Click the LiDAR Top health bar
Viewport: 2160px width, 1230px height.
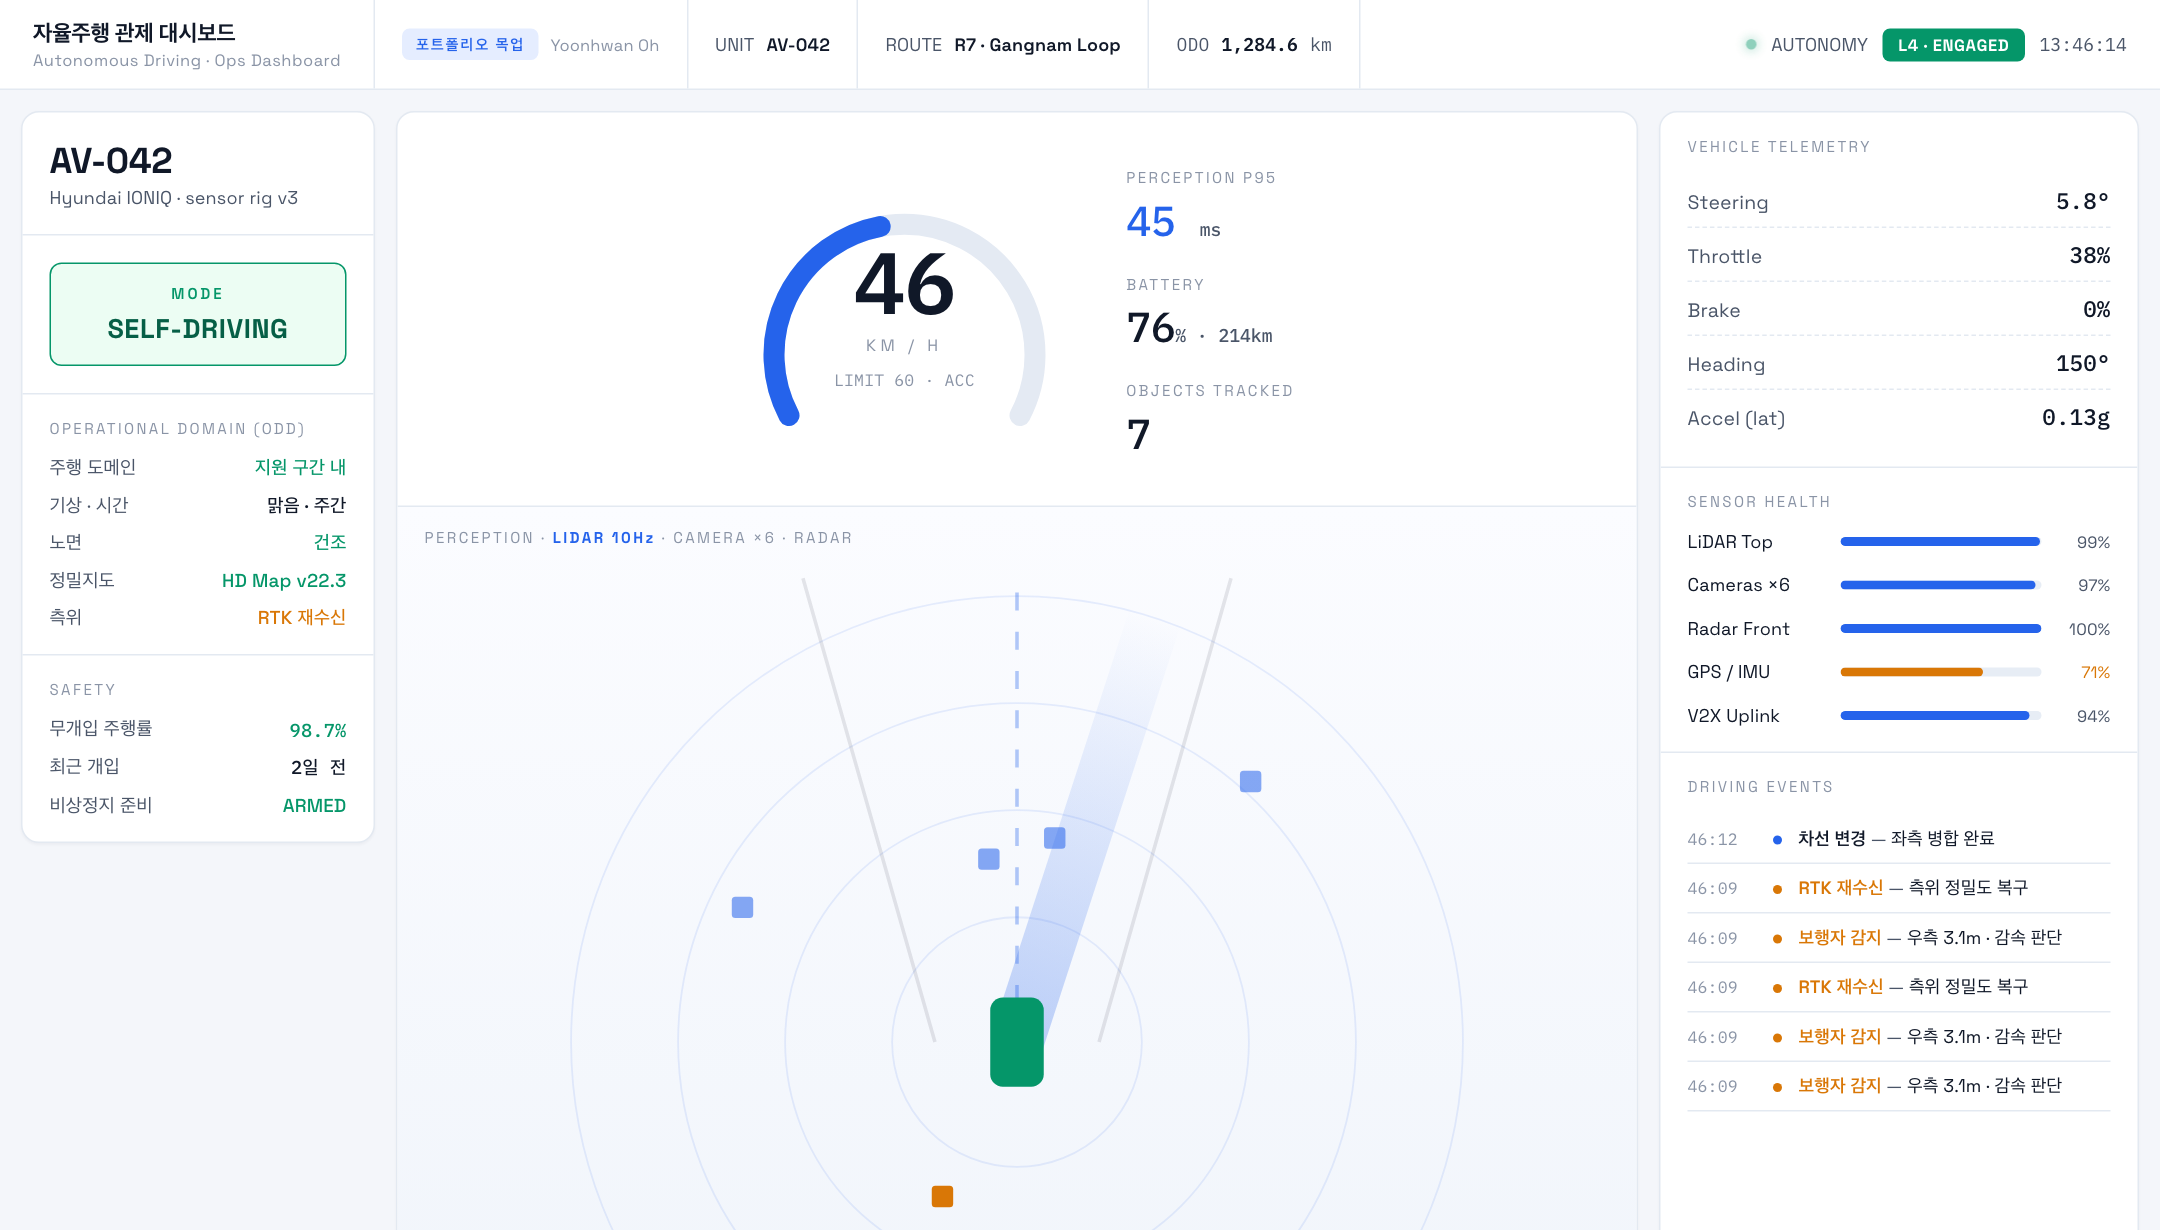[x=1940, y=542]
